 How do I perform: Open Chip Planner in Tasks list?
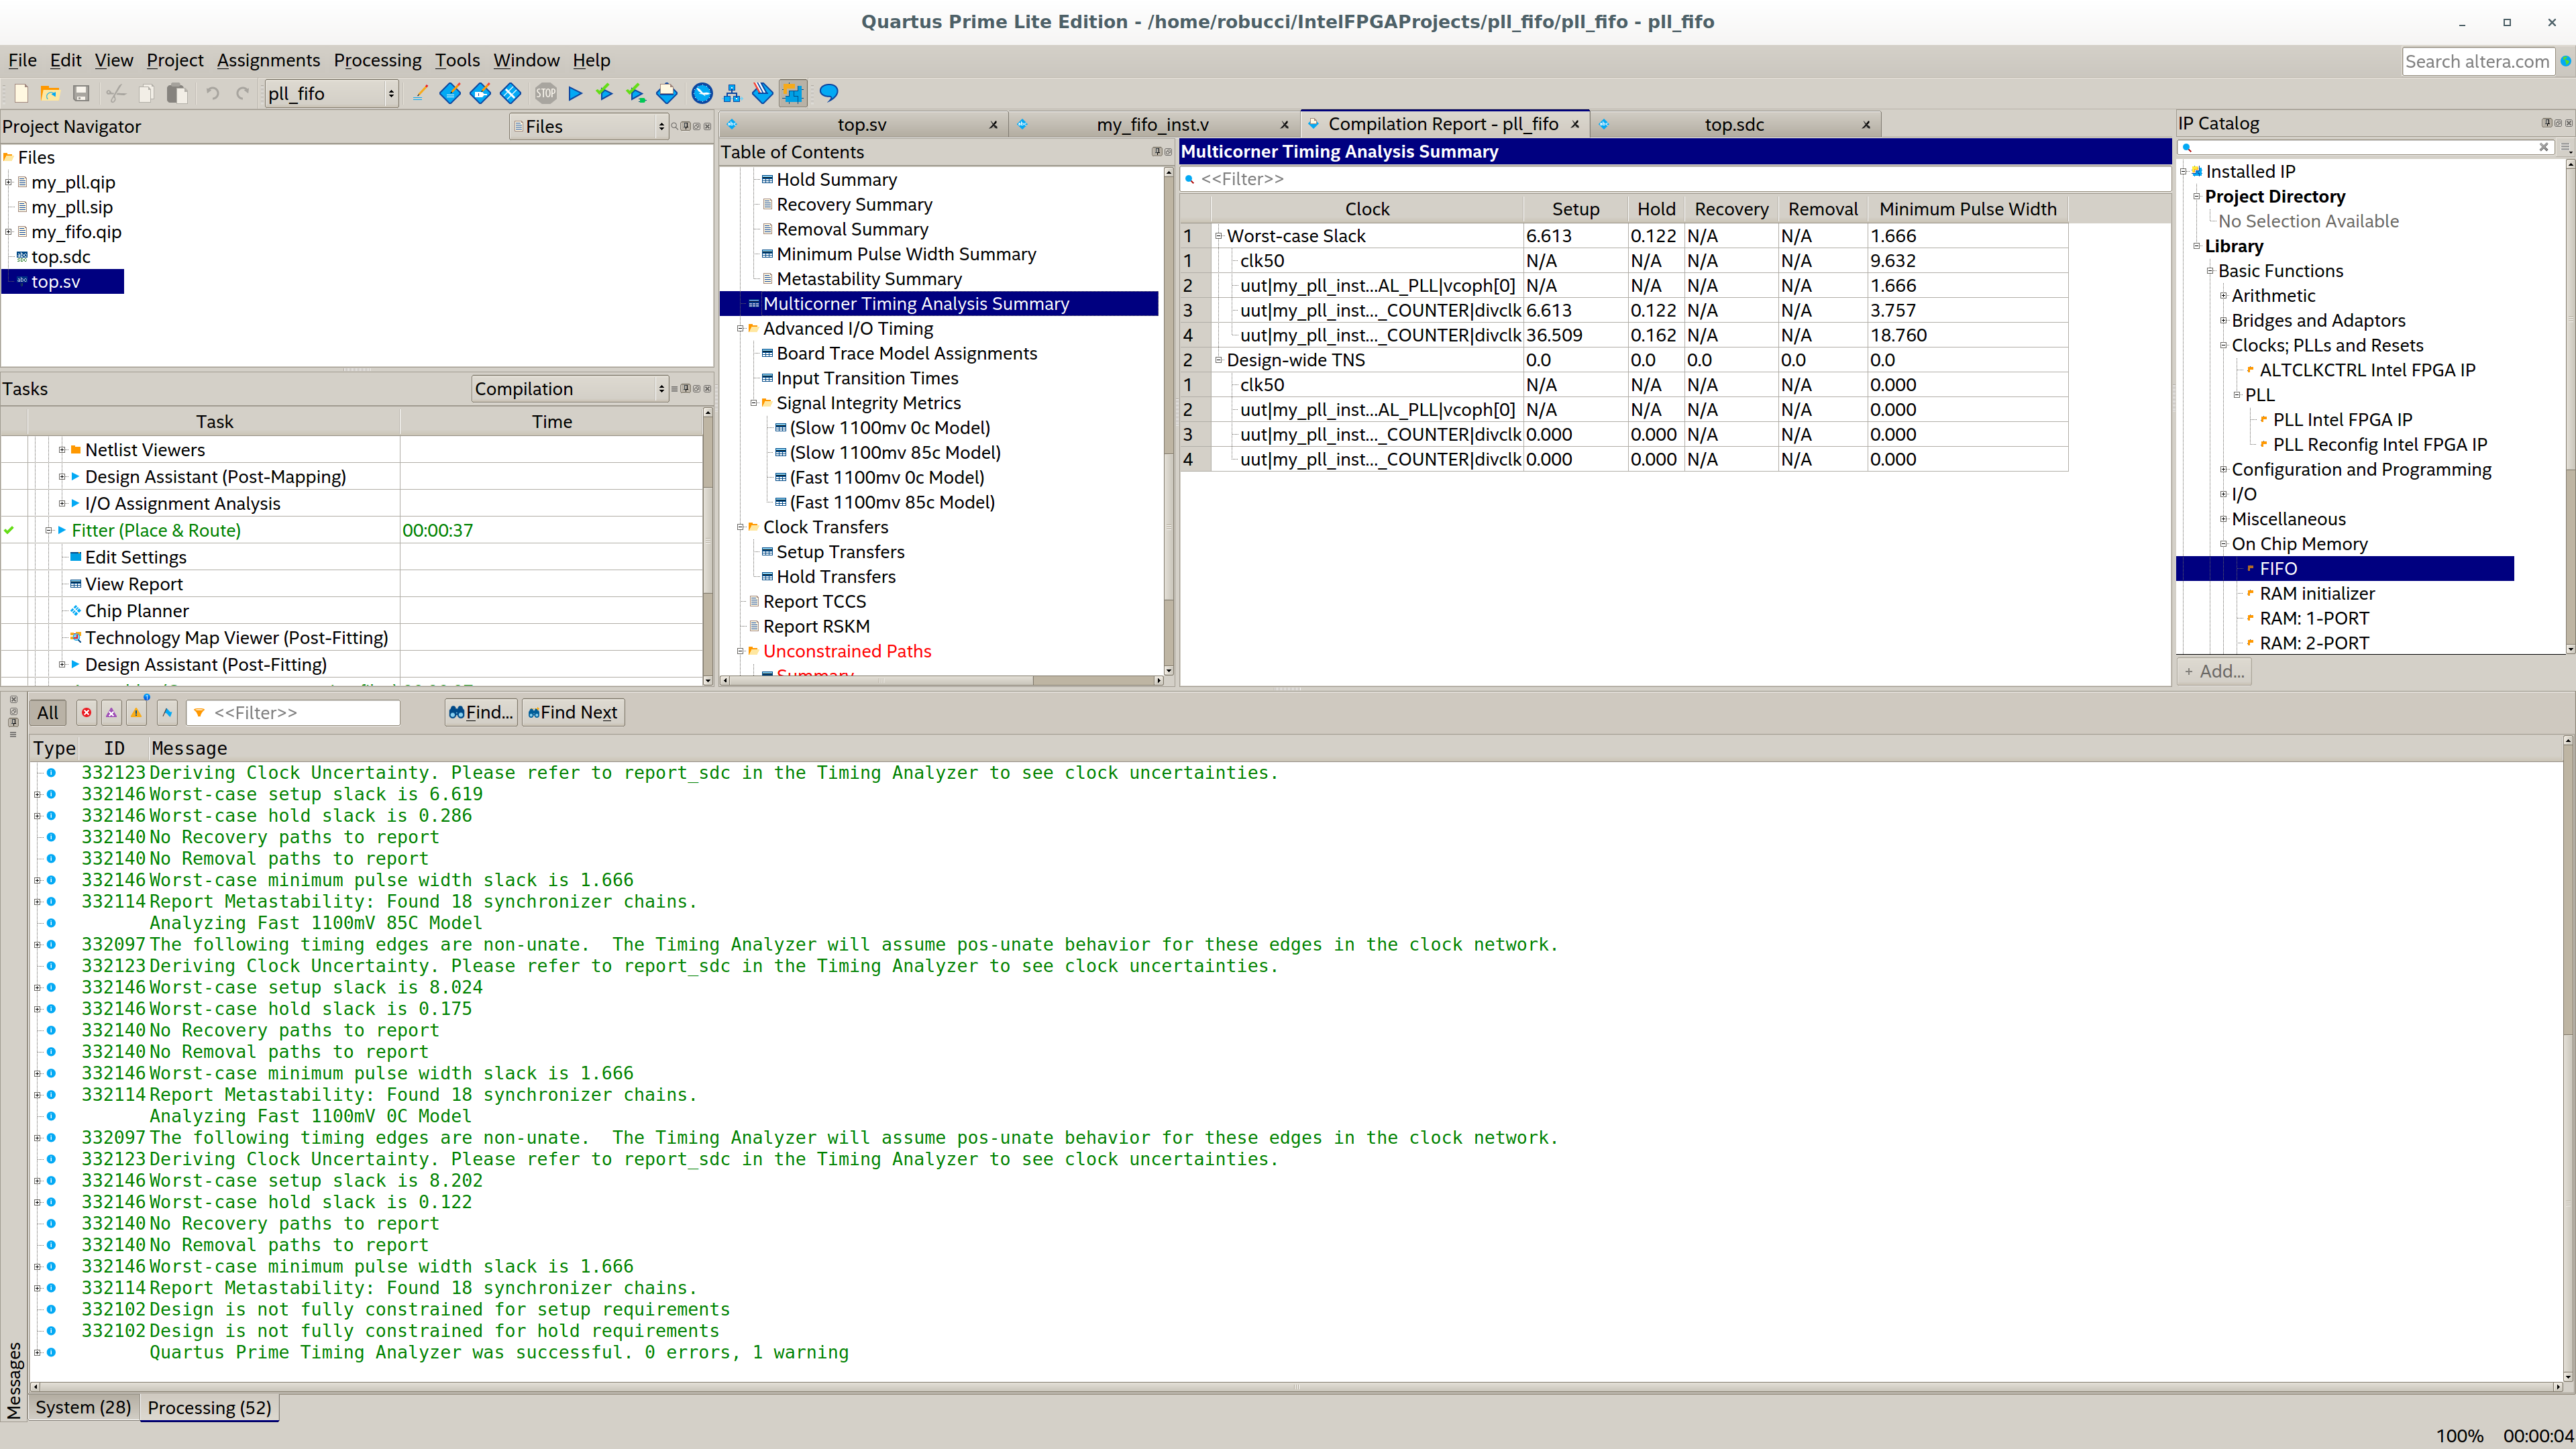pyautogui.click(x=136, y=611)
